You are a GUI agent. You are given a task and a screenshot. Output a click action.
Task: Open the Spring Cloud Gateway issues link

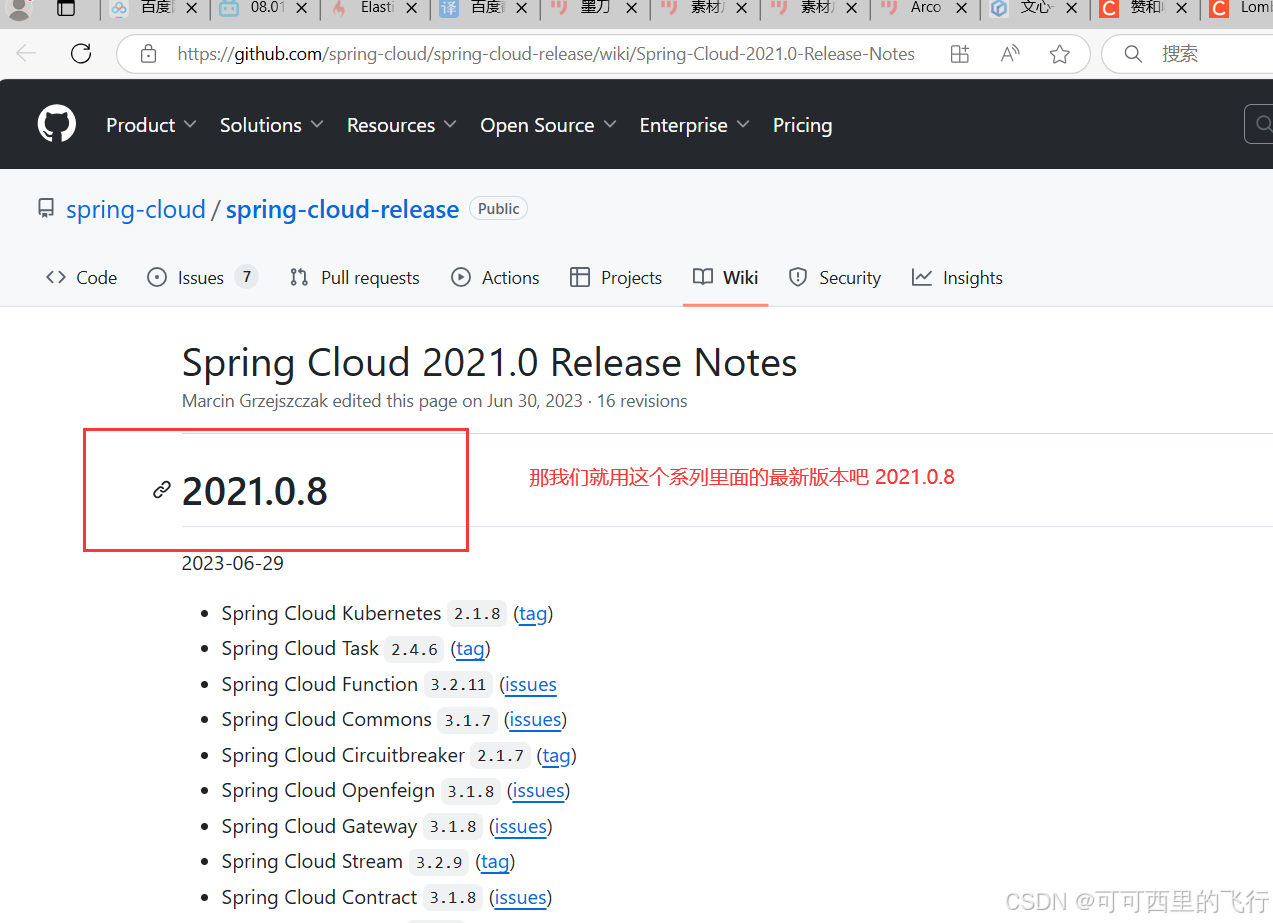[x=521, y=827]
